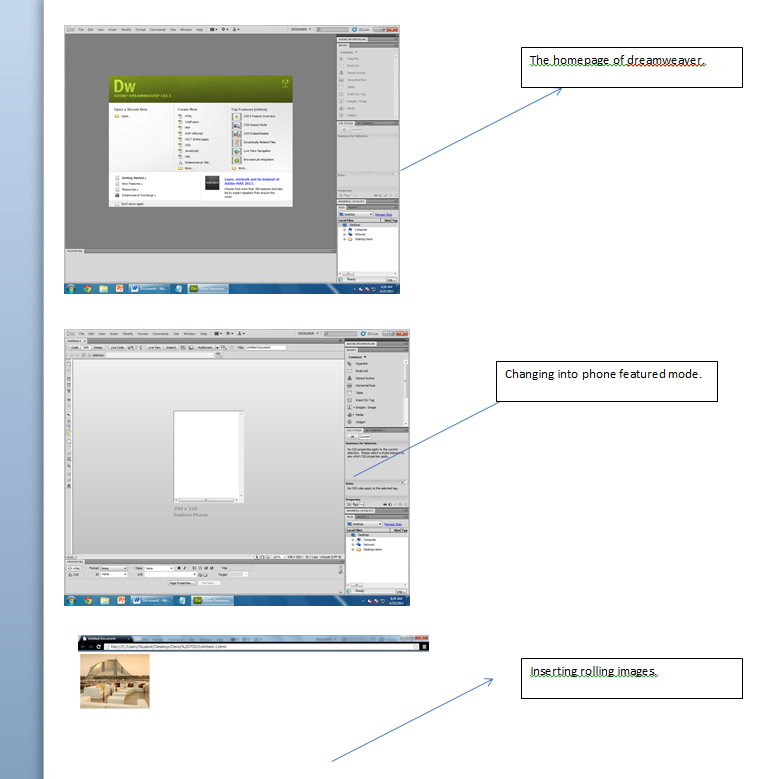Click Horizontal Rule in Insert panel of Feature Phone screenshot
The height and width of the screenshot is (779, 766).
pos(361,386)
